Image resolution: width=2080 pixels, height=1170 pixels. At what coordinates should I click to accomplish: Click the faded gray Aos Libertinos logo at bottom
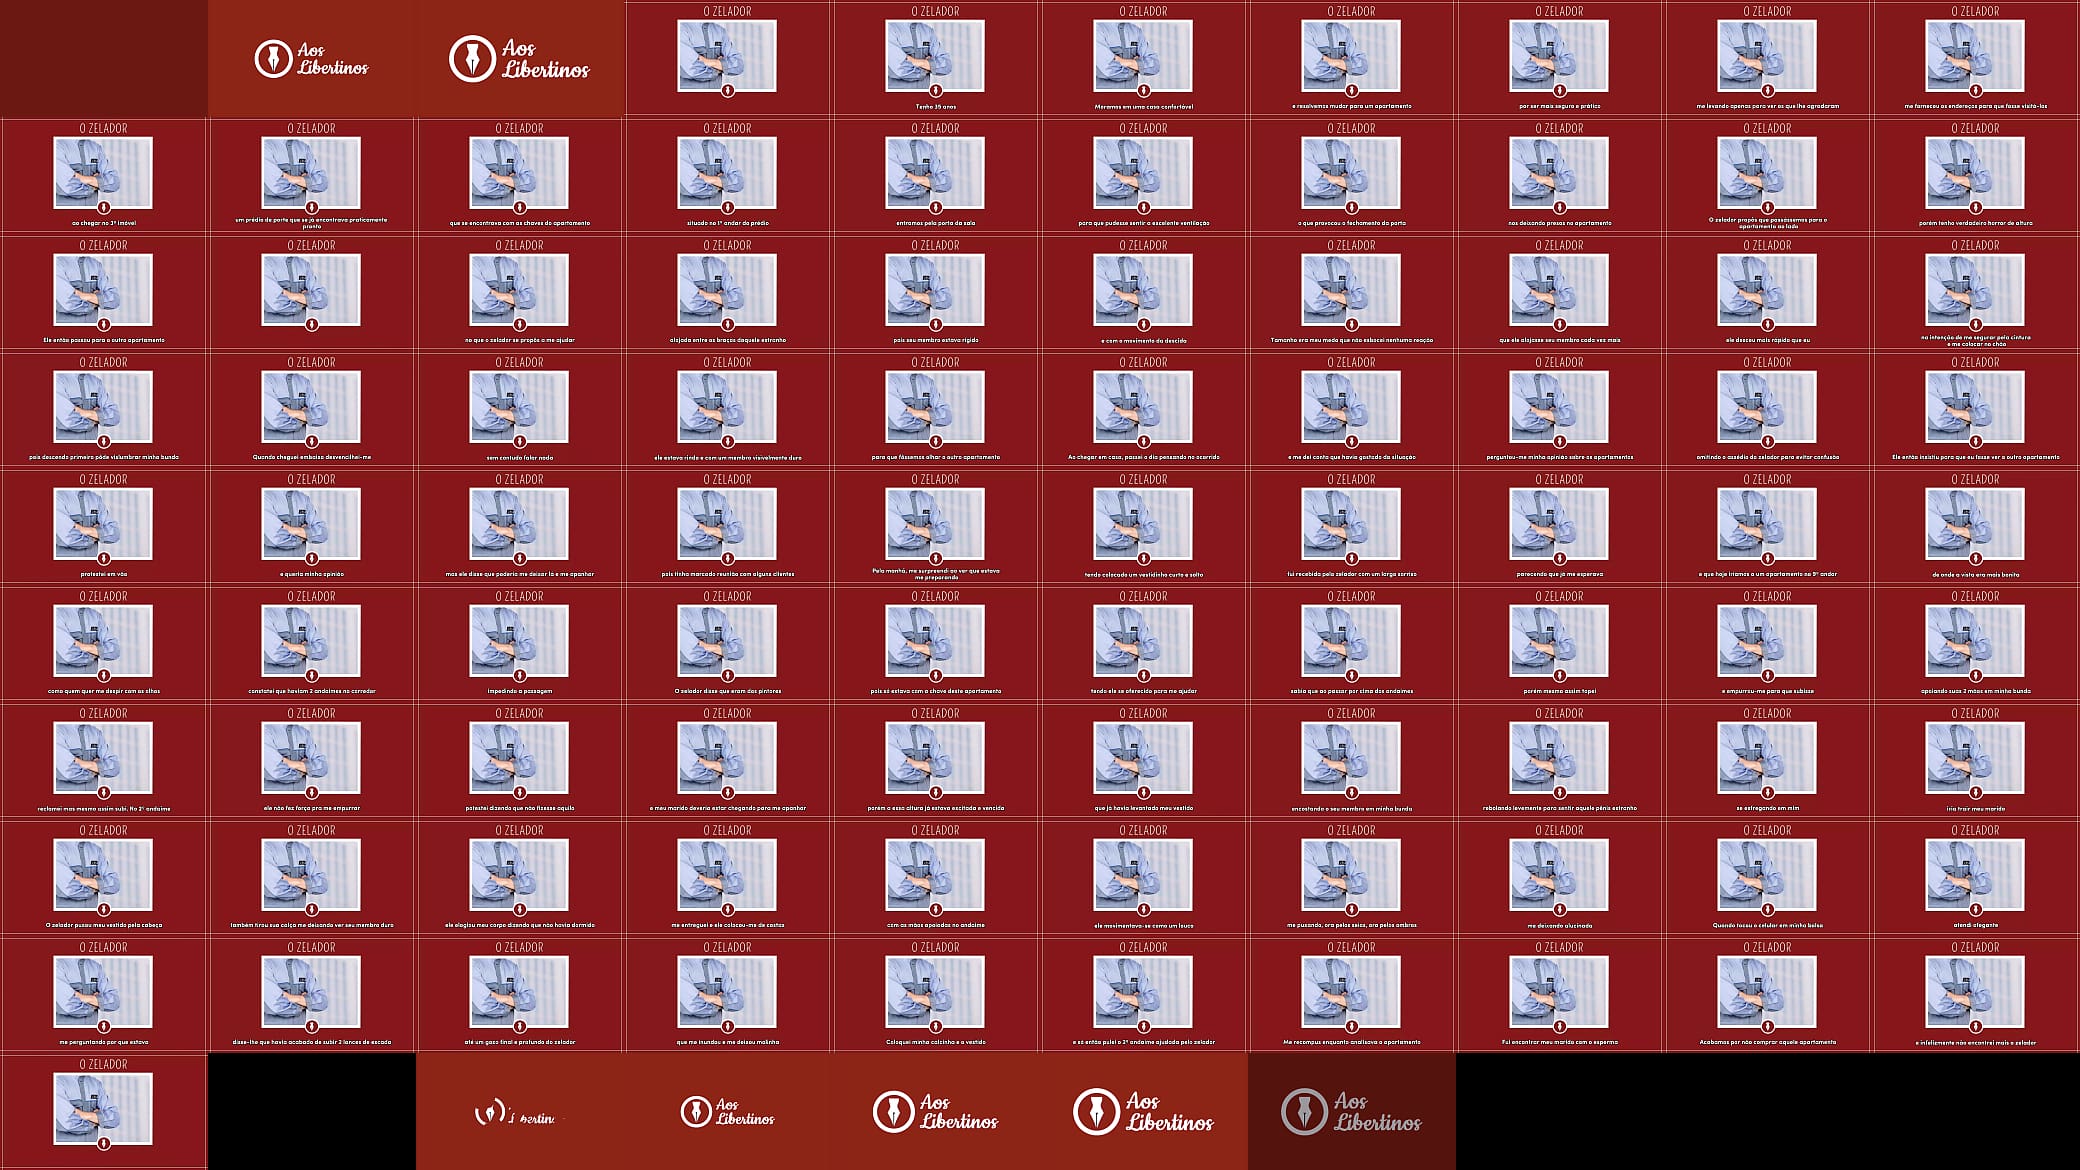[1351, 1111]
